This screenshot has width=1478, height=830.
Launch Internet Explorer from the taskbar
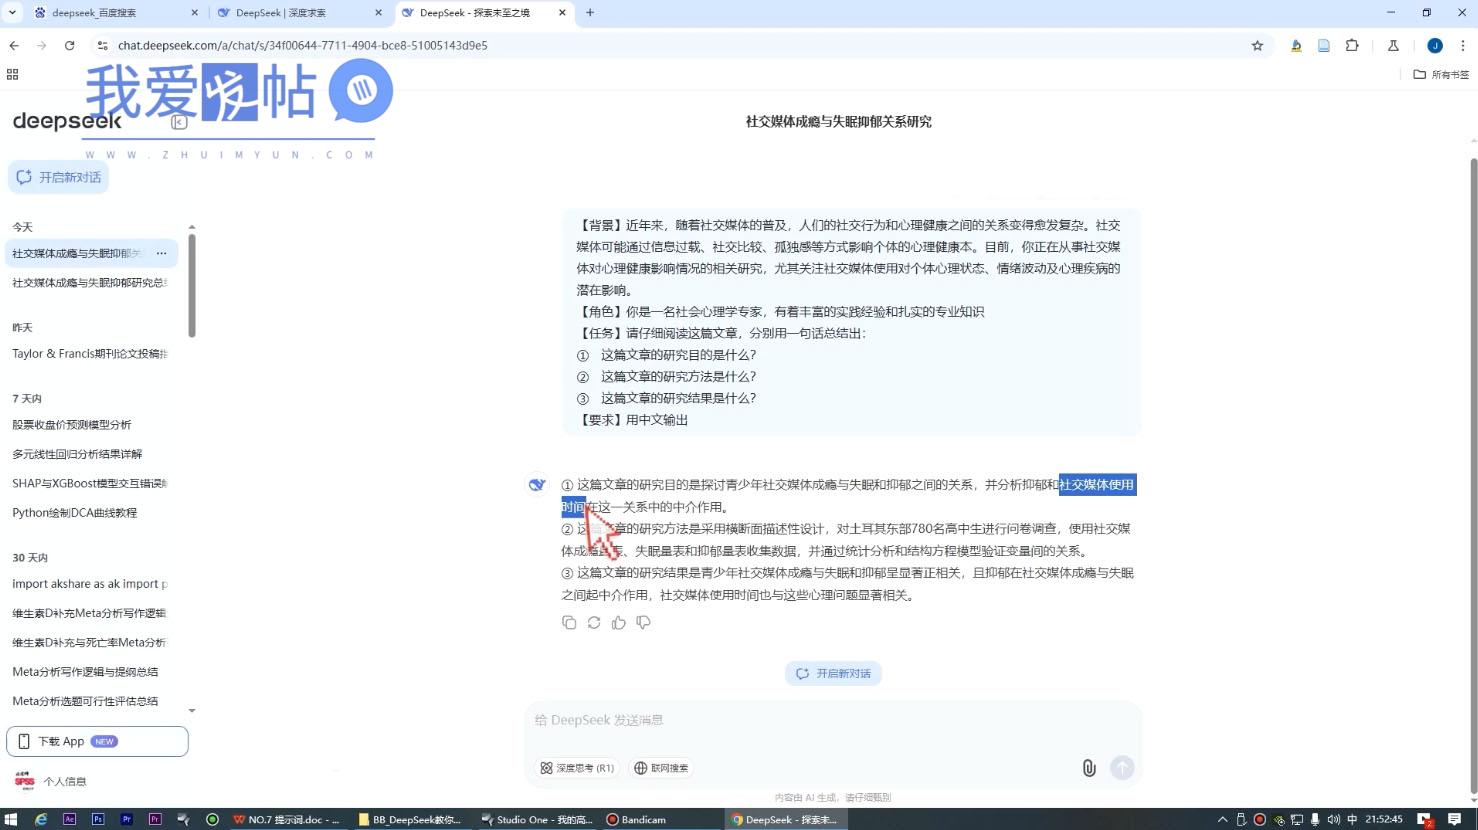(41, 819)
